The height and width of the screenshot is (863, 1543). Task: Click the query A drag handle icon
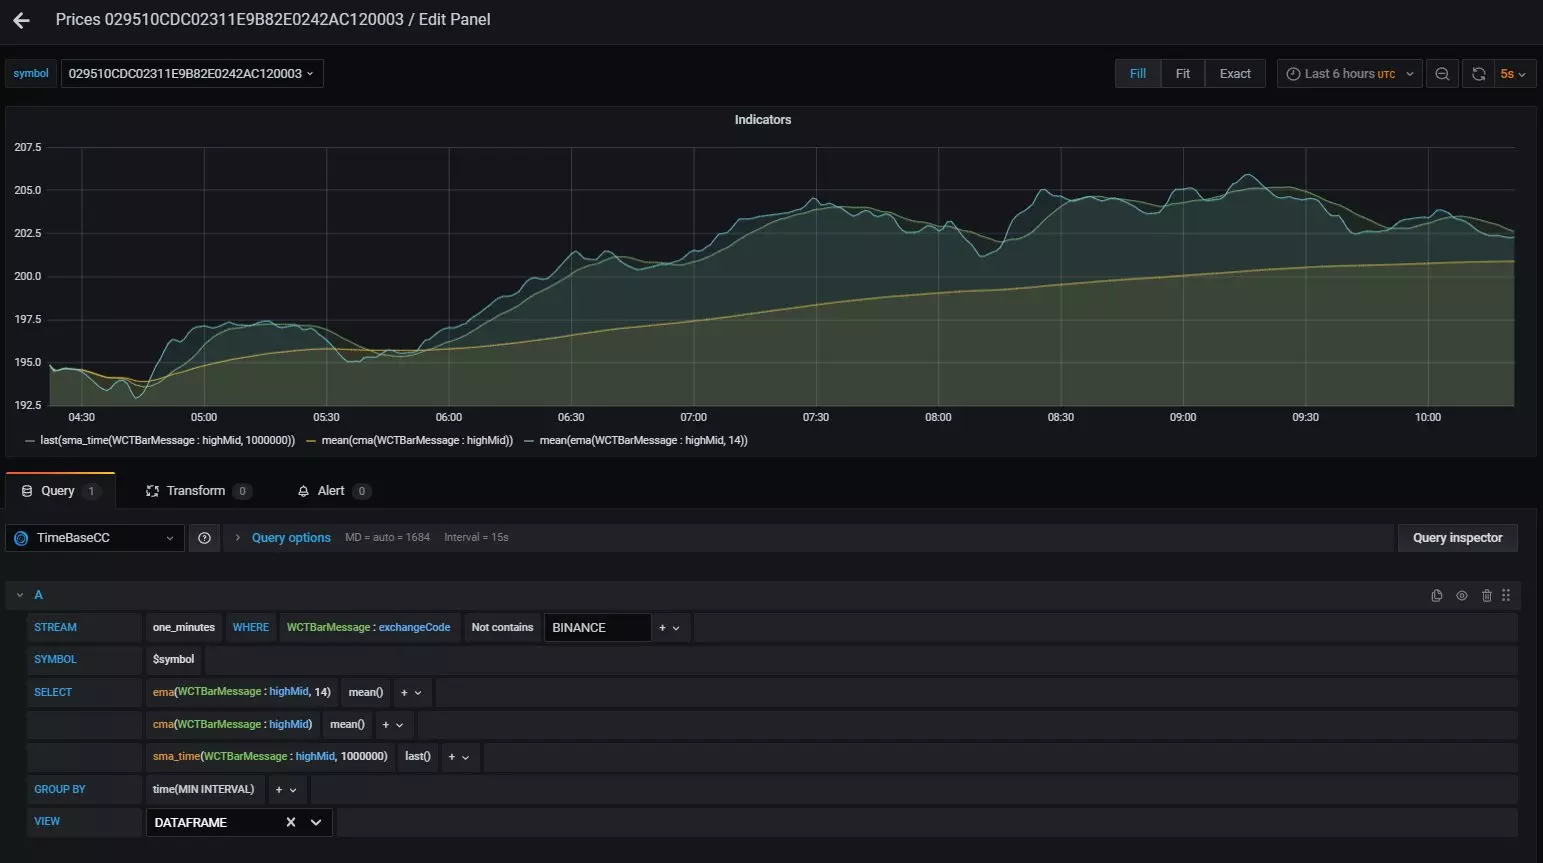coord(1506,596)
